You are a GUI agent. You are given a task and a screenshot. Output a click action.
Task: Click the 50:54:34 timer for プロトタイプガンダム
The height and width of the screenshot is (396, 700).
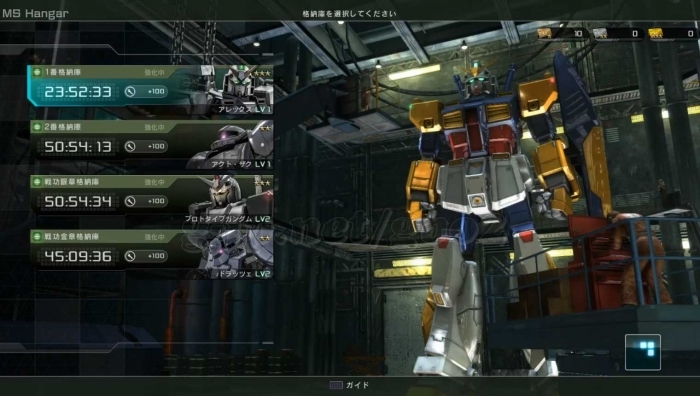click(x=78, y=201)
